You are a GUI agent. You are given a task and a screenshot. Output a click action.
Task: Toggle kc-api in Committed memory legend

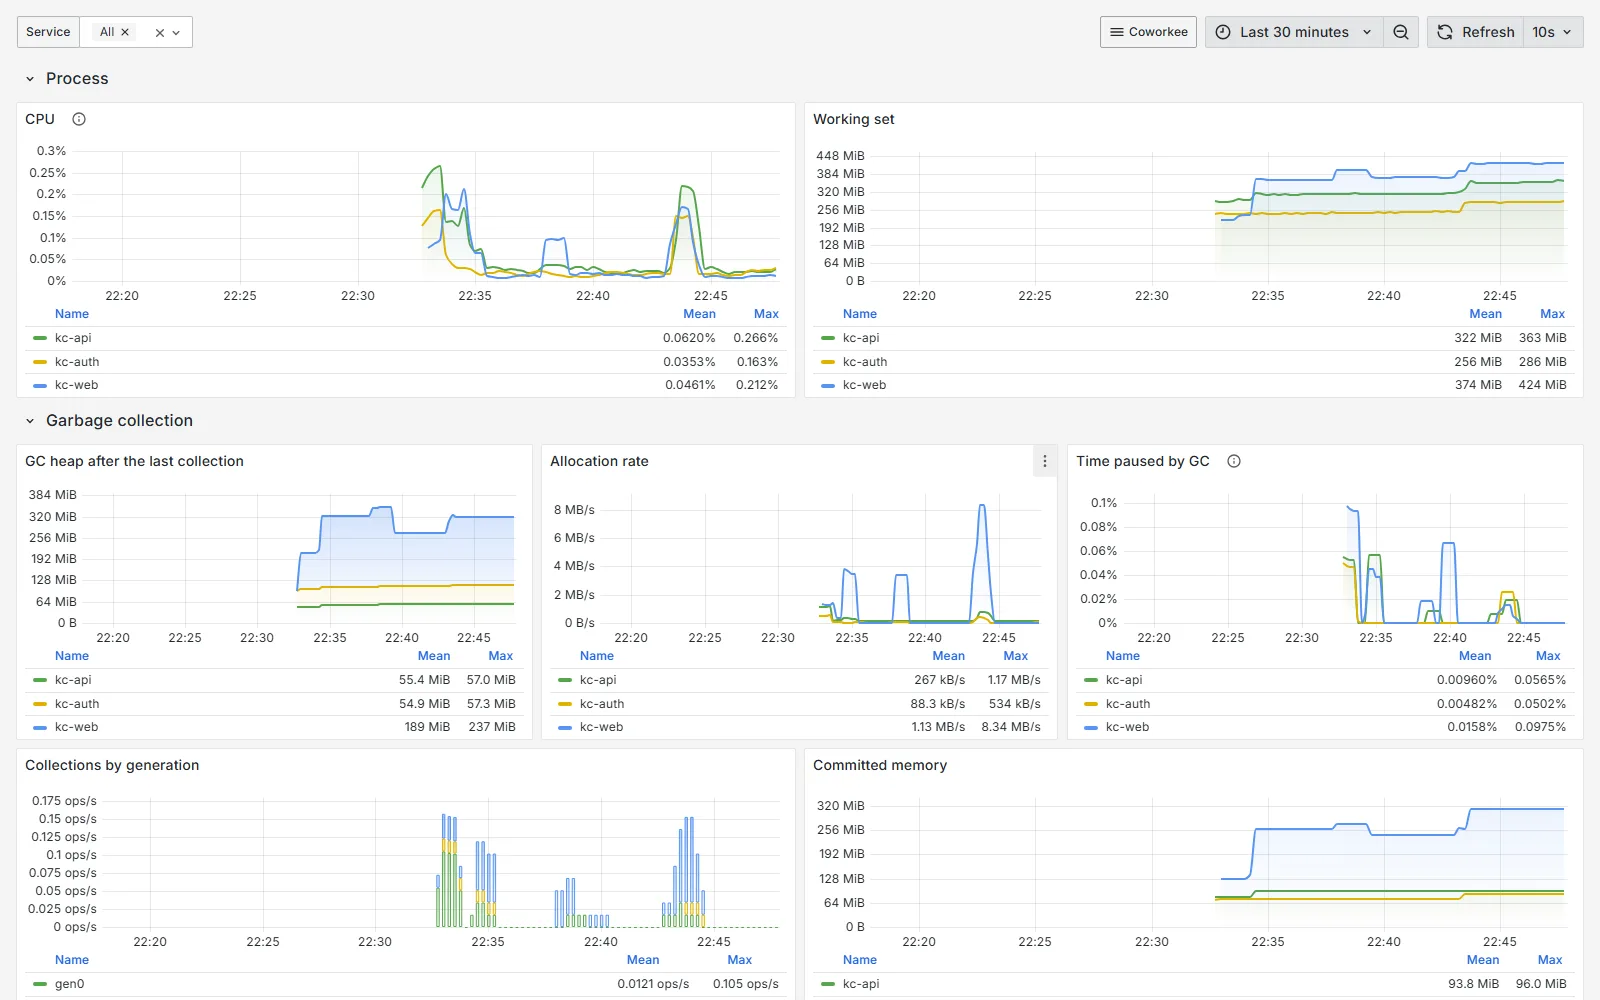(x=861, y=984)
